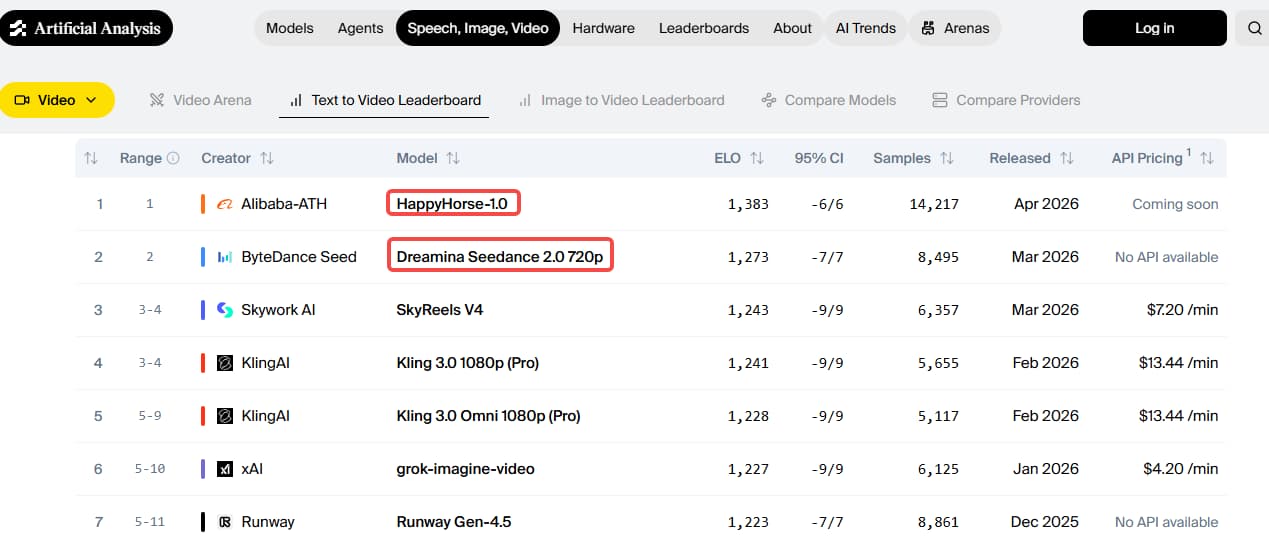The height and width of the screenshot is (537, 1269).
Task: Expand the Leaderboards navigation menu
Action: point(703,28)
